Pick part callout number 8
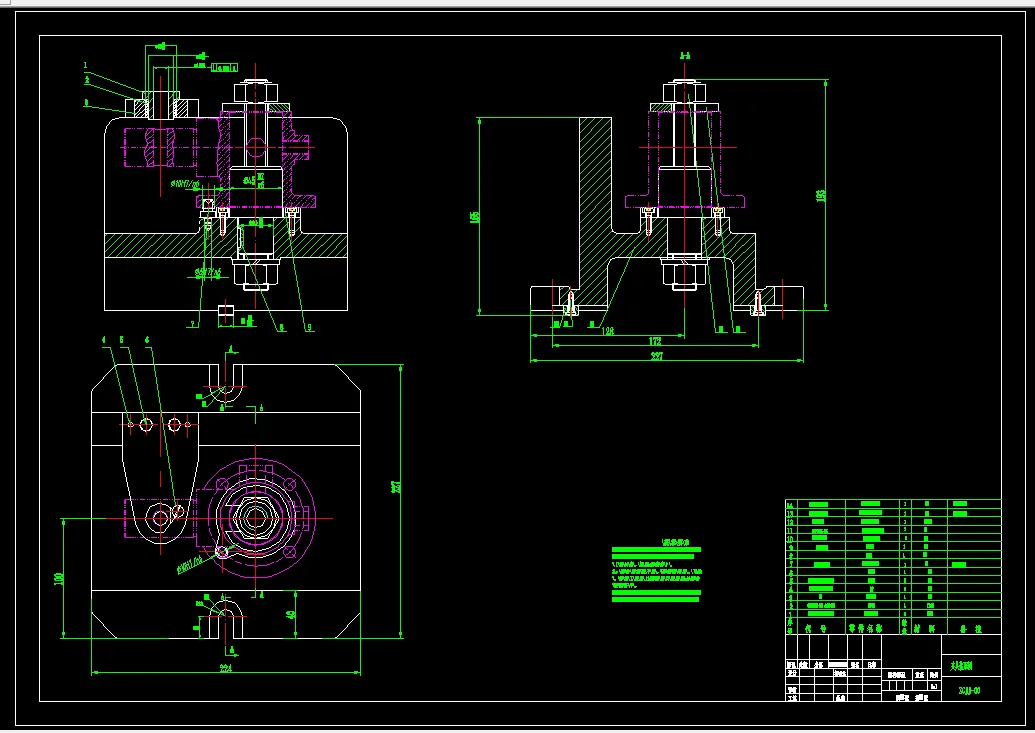Image resolution: width=1035 pixels, height=733 pixels. pyautogui.click(x=282, y=327)
